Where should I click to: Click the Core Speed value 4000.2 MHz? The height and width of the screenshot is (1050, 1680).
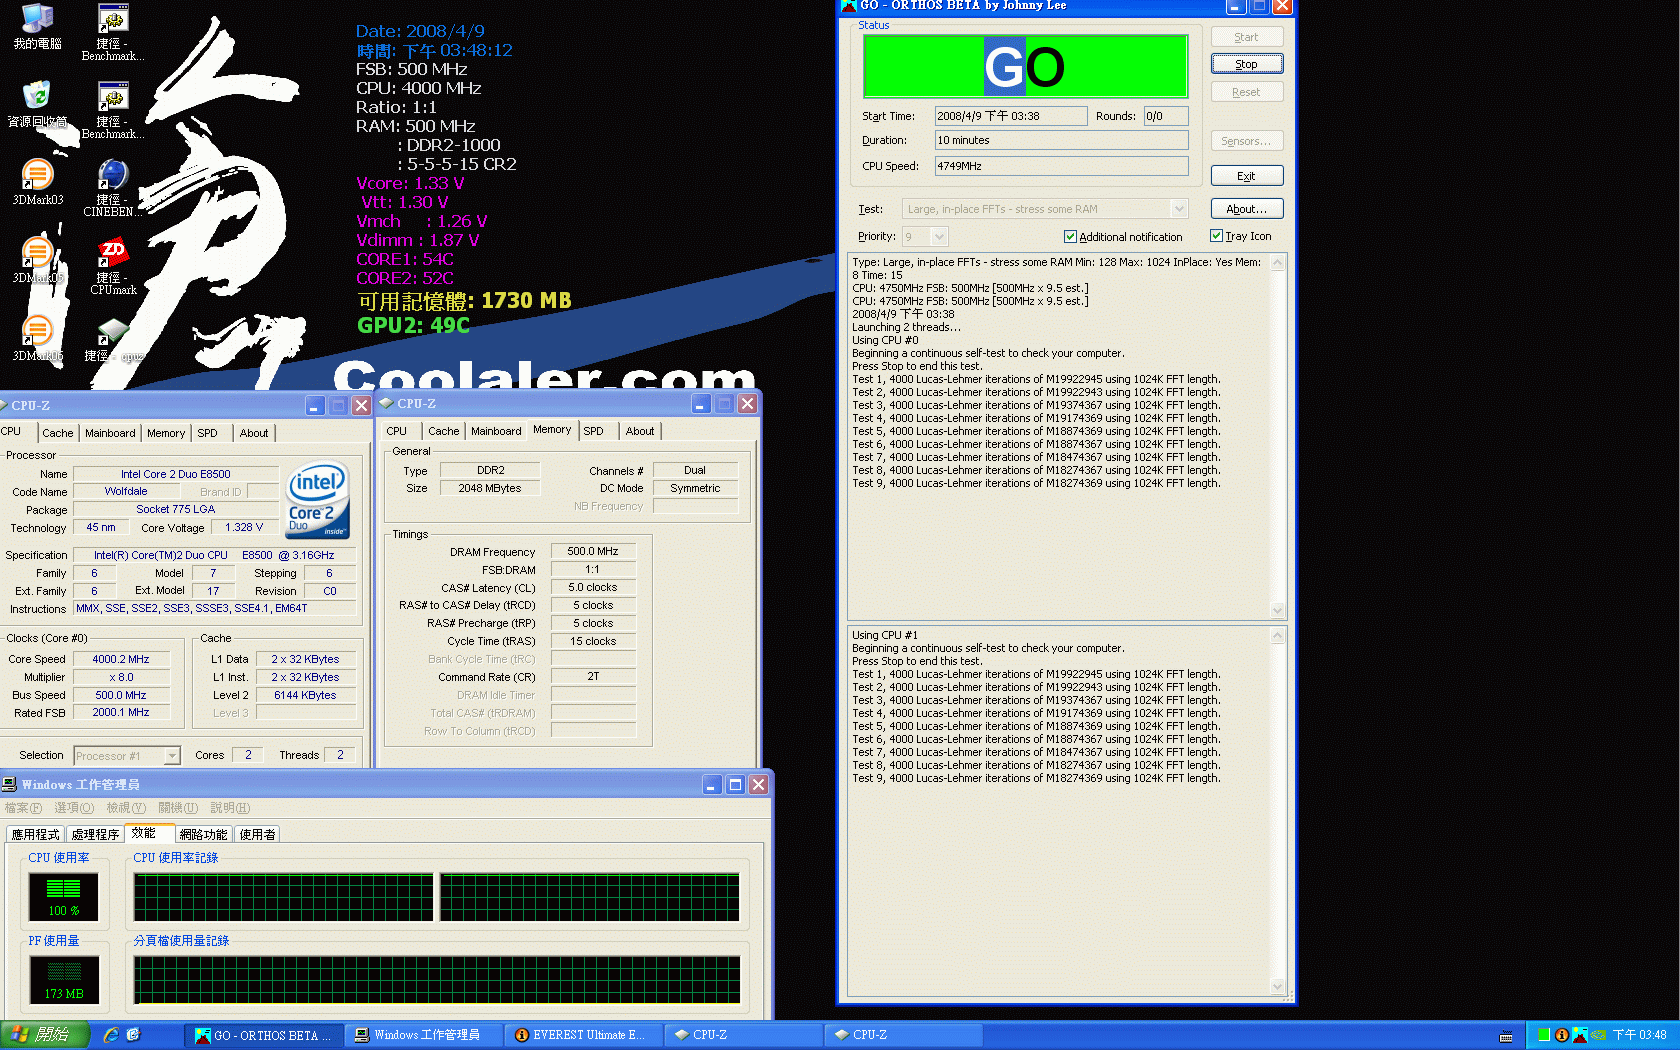(x=121, y=659)
